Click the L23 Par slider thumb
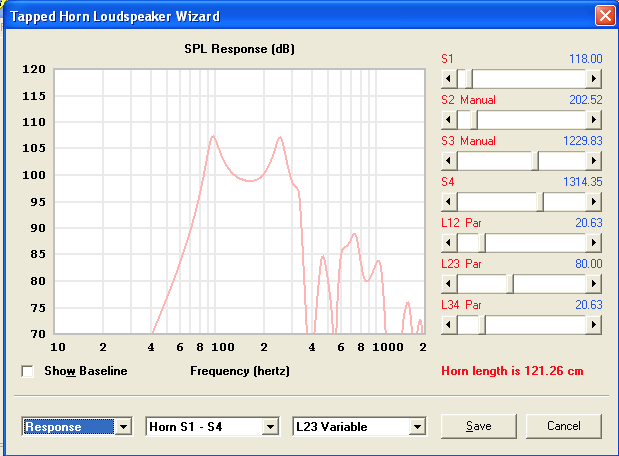This screenshot has width=619, height=456. [x=510, y=284]
